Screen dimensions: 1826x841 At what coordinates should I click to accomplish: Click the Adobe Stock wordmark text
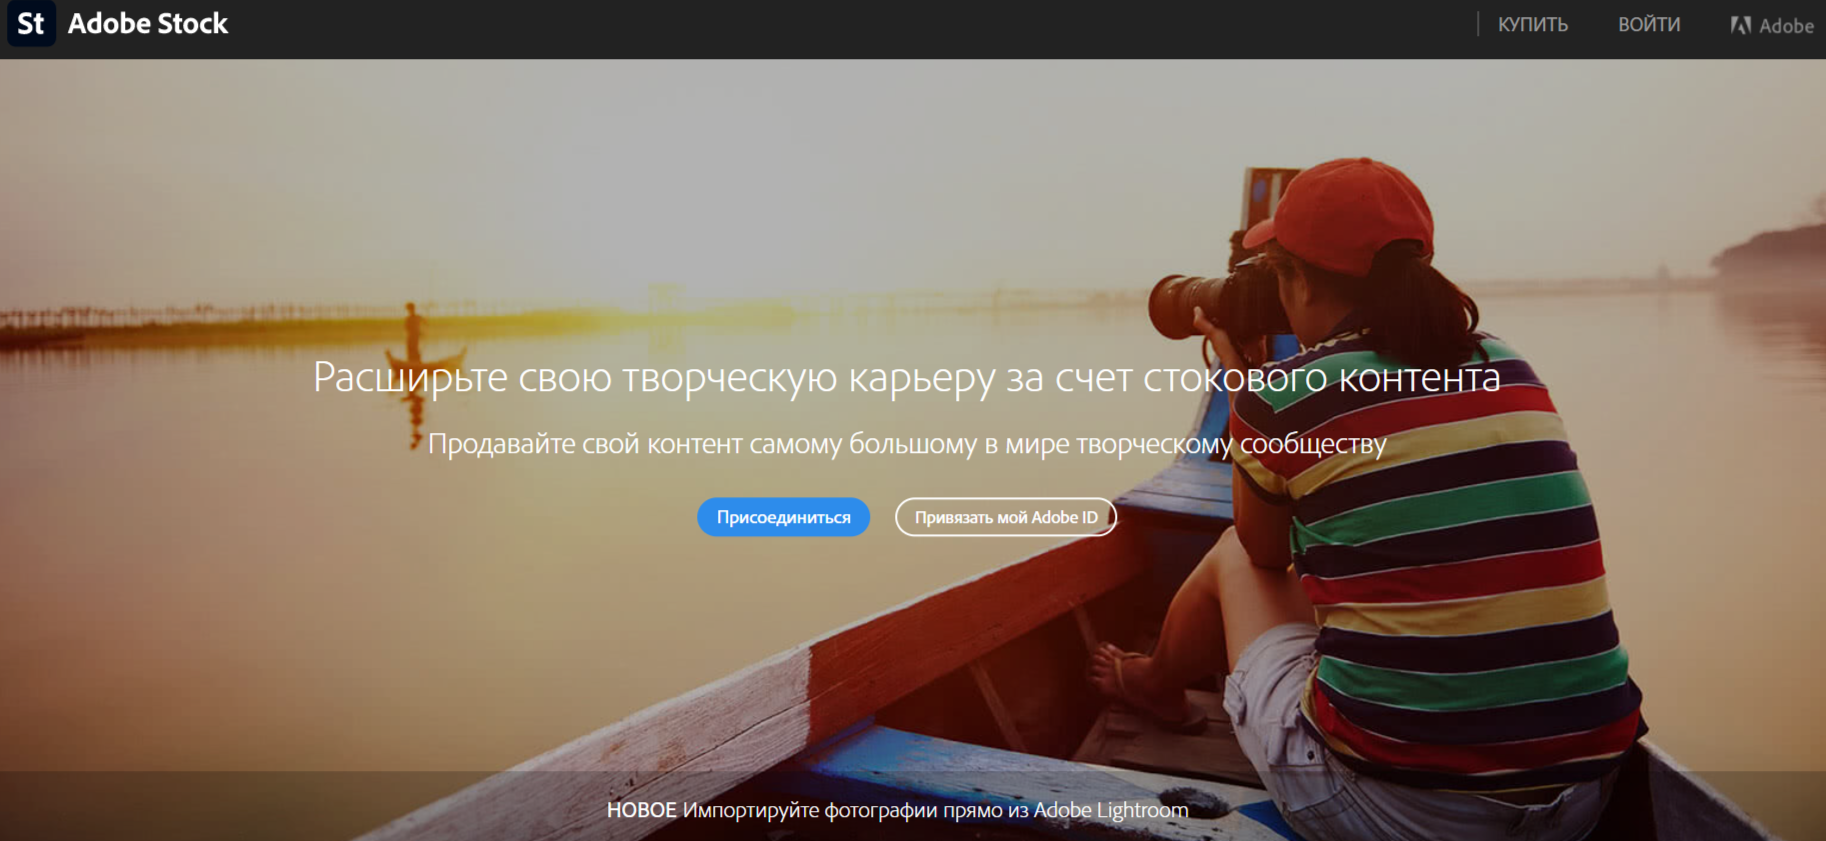[x=148, y=24]
